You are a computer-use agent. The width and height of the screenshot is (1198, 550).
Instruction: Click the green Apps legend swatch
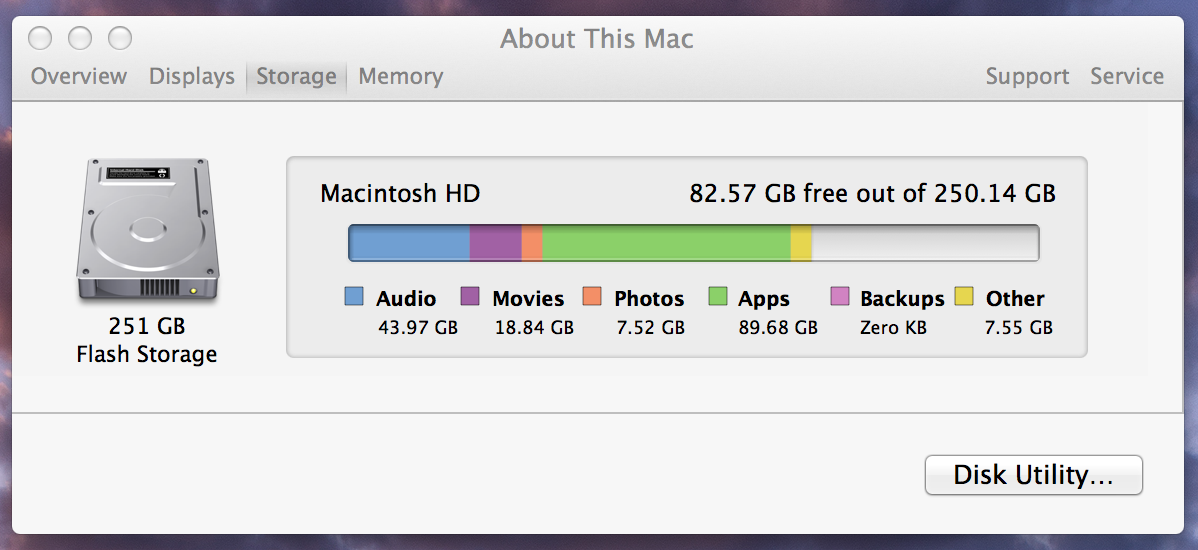tap(717, 296)
